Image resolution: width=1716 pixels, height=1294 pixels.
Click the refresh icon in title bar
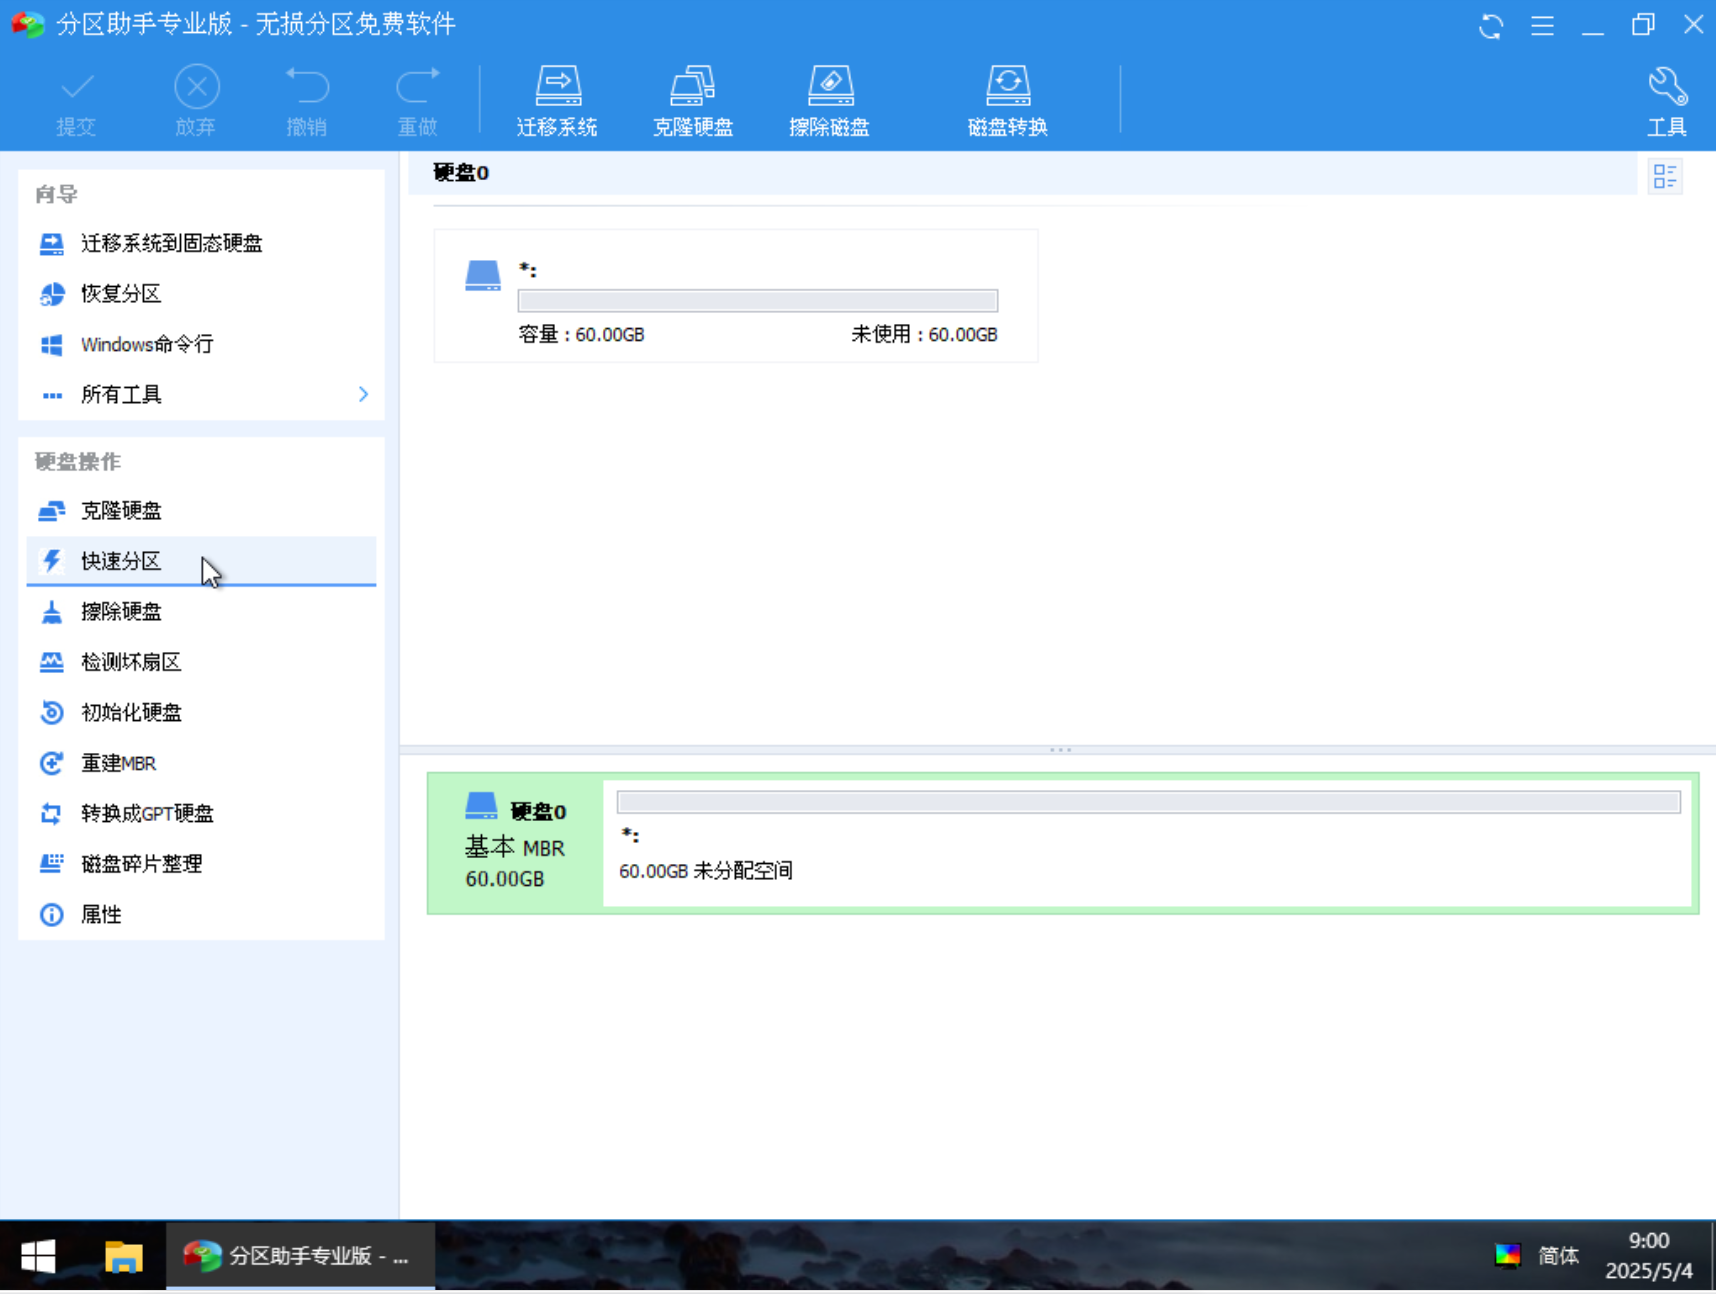coord(1491,25)
